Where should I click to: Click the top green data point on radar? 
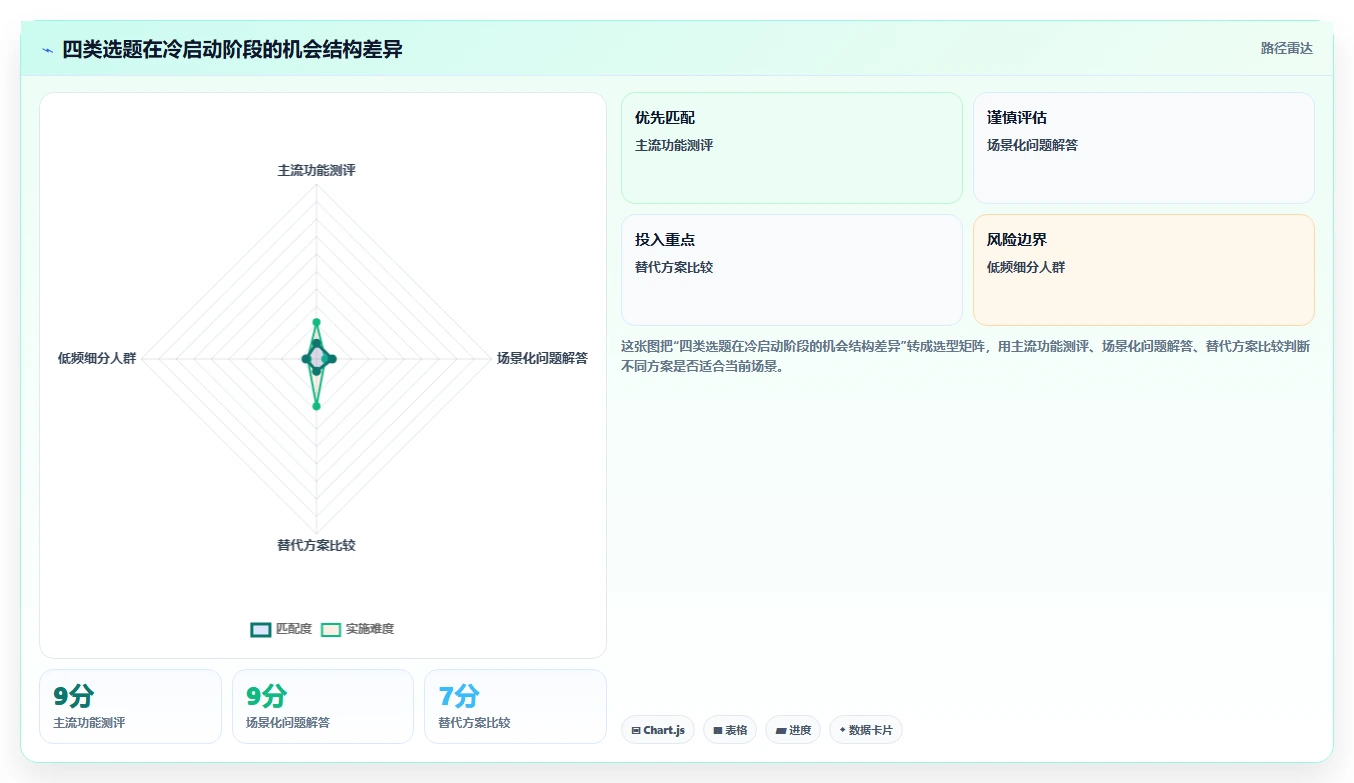pyautogui.click(x=316, y=322)
